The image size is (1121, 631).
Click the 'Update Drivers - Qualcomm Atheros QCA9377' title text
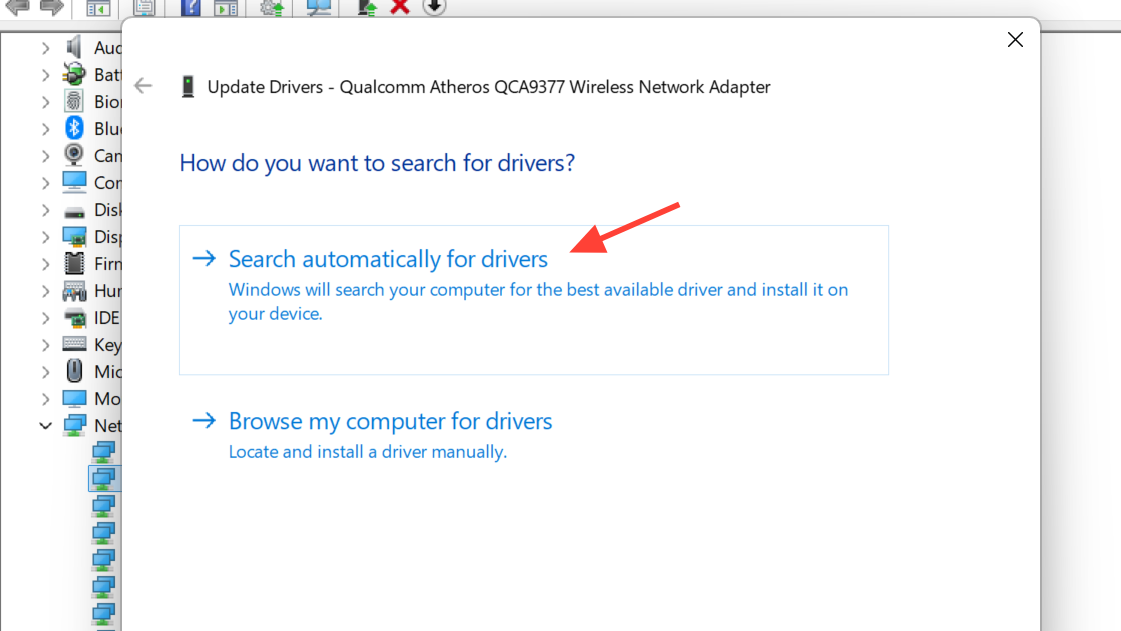(489, 86)
